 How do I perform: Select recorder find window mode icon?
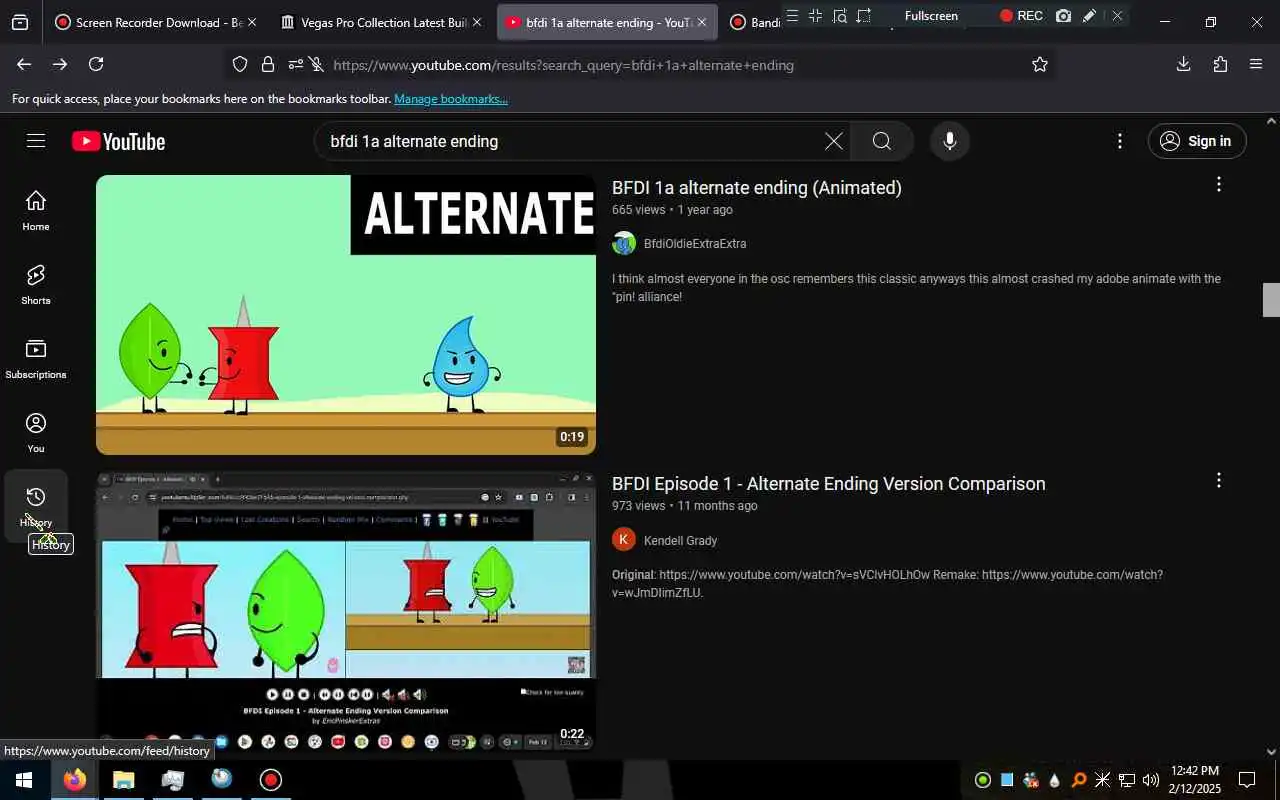[840, 16]
